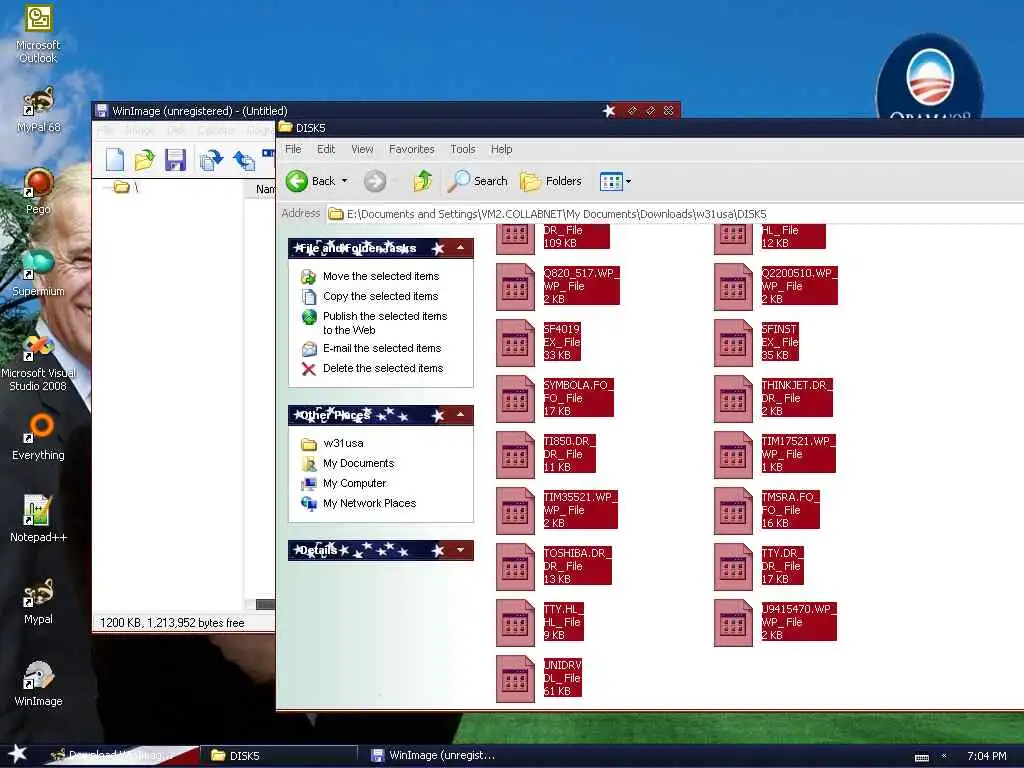Toggle the Folders pane button
This screenshot has height=768, width=1024.
(x=551, y=181)
